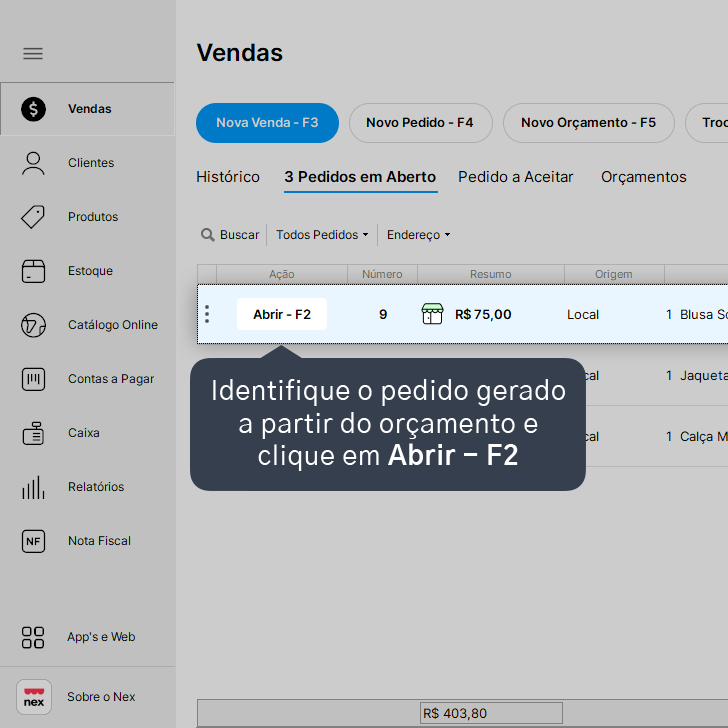Sort by the Resumo column header
728x728 pixels.
(491, 274)
